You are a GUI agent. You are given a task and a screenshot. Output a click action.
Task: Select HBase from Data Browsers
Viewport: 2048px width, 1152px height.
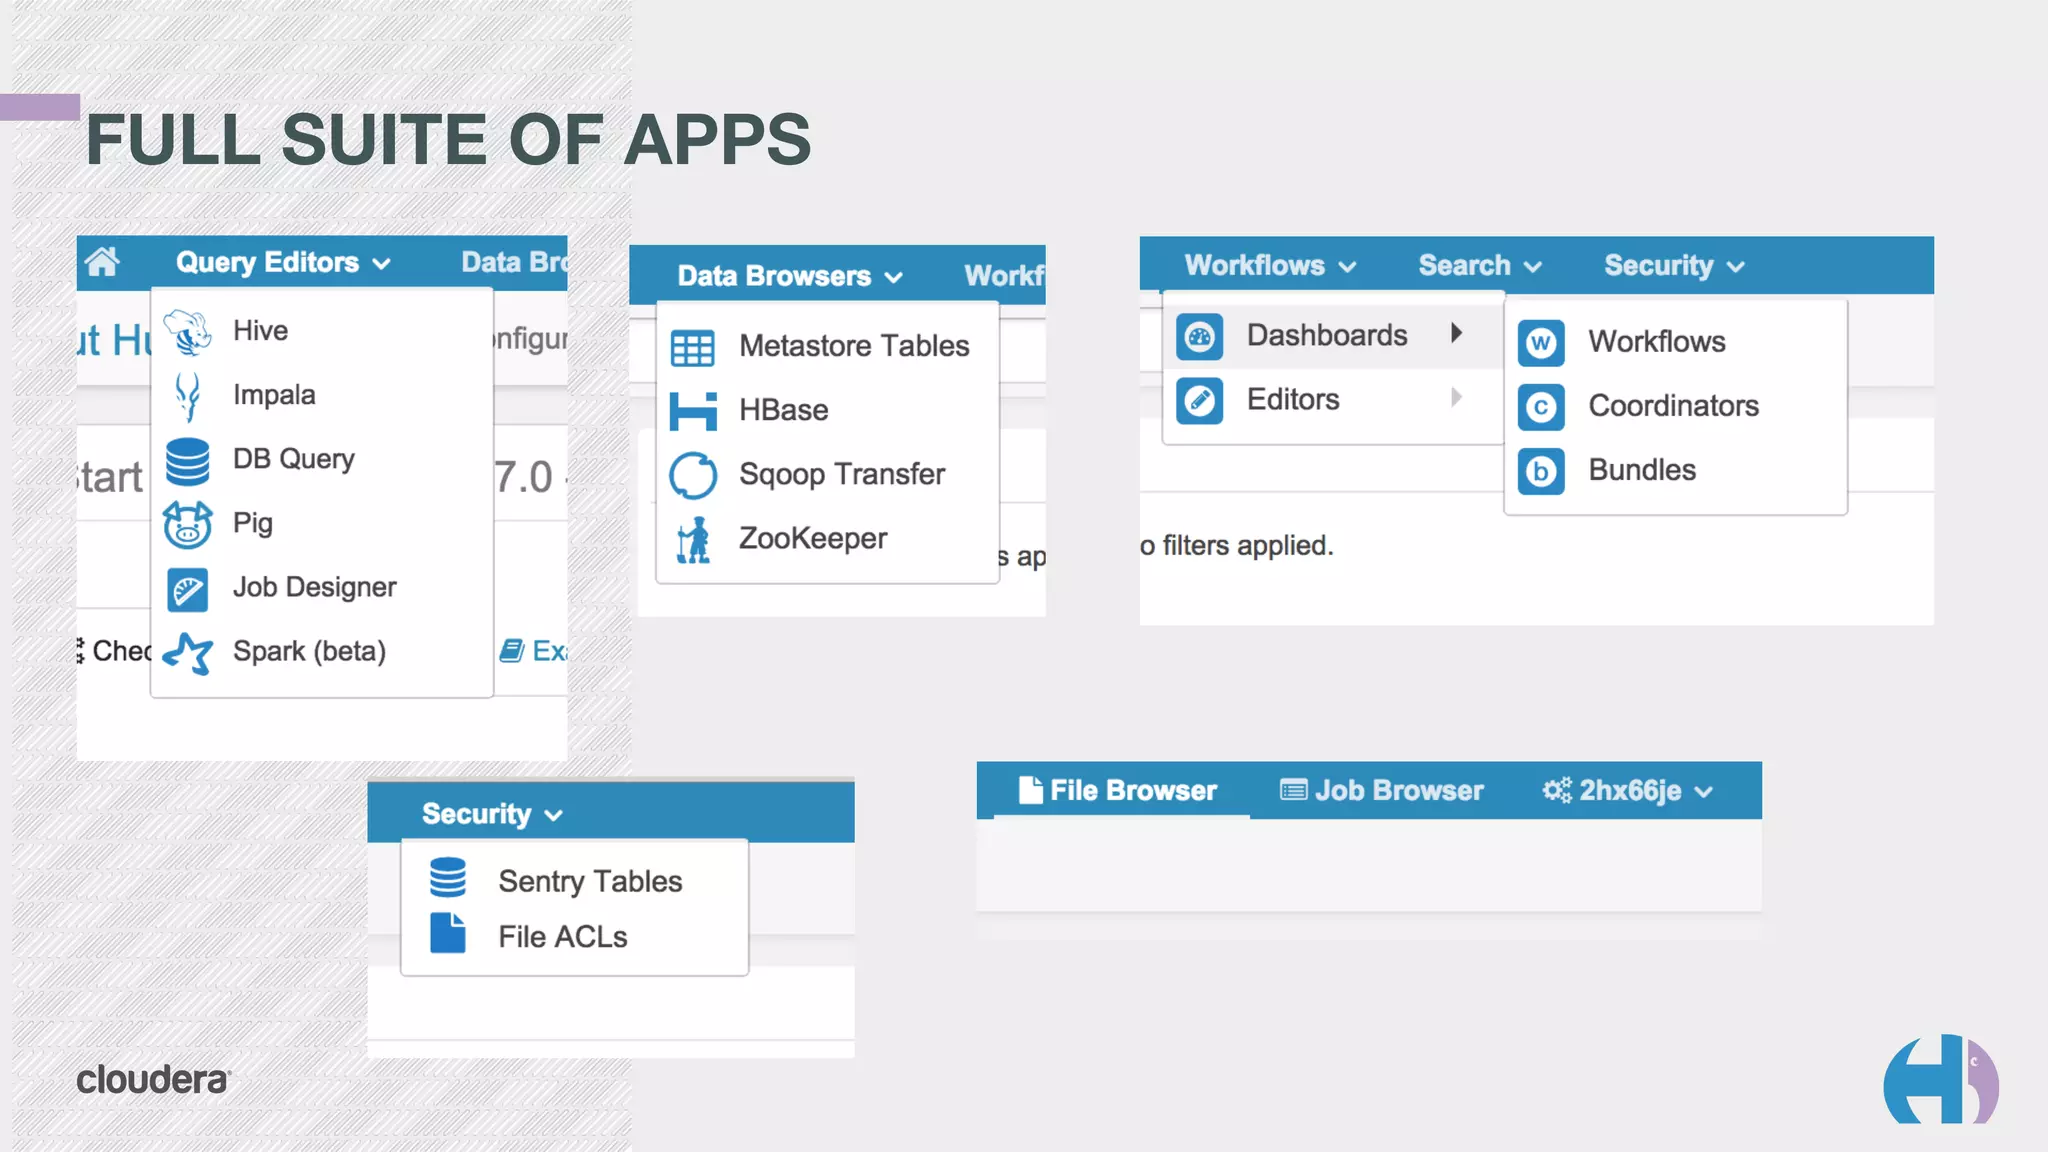click(x=828, y=410)
